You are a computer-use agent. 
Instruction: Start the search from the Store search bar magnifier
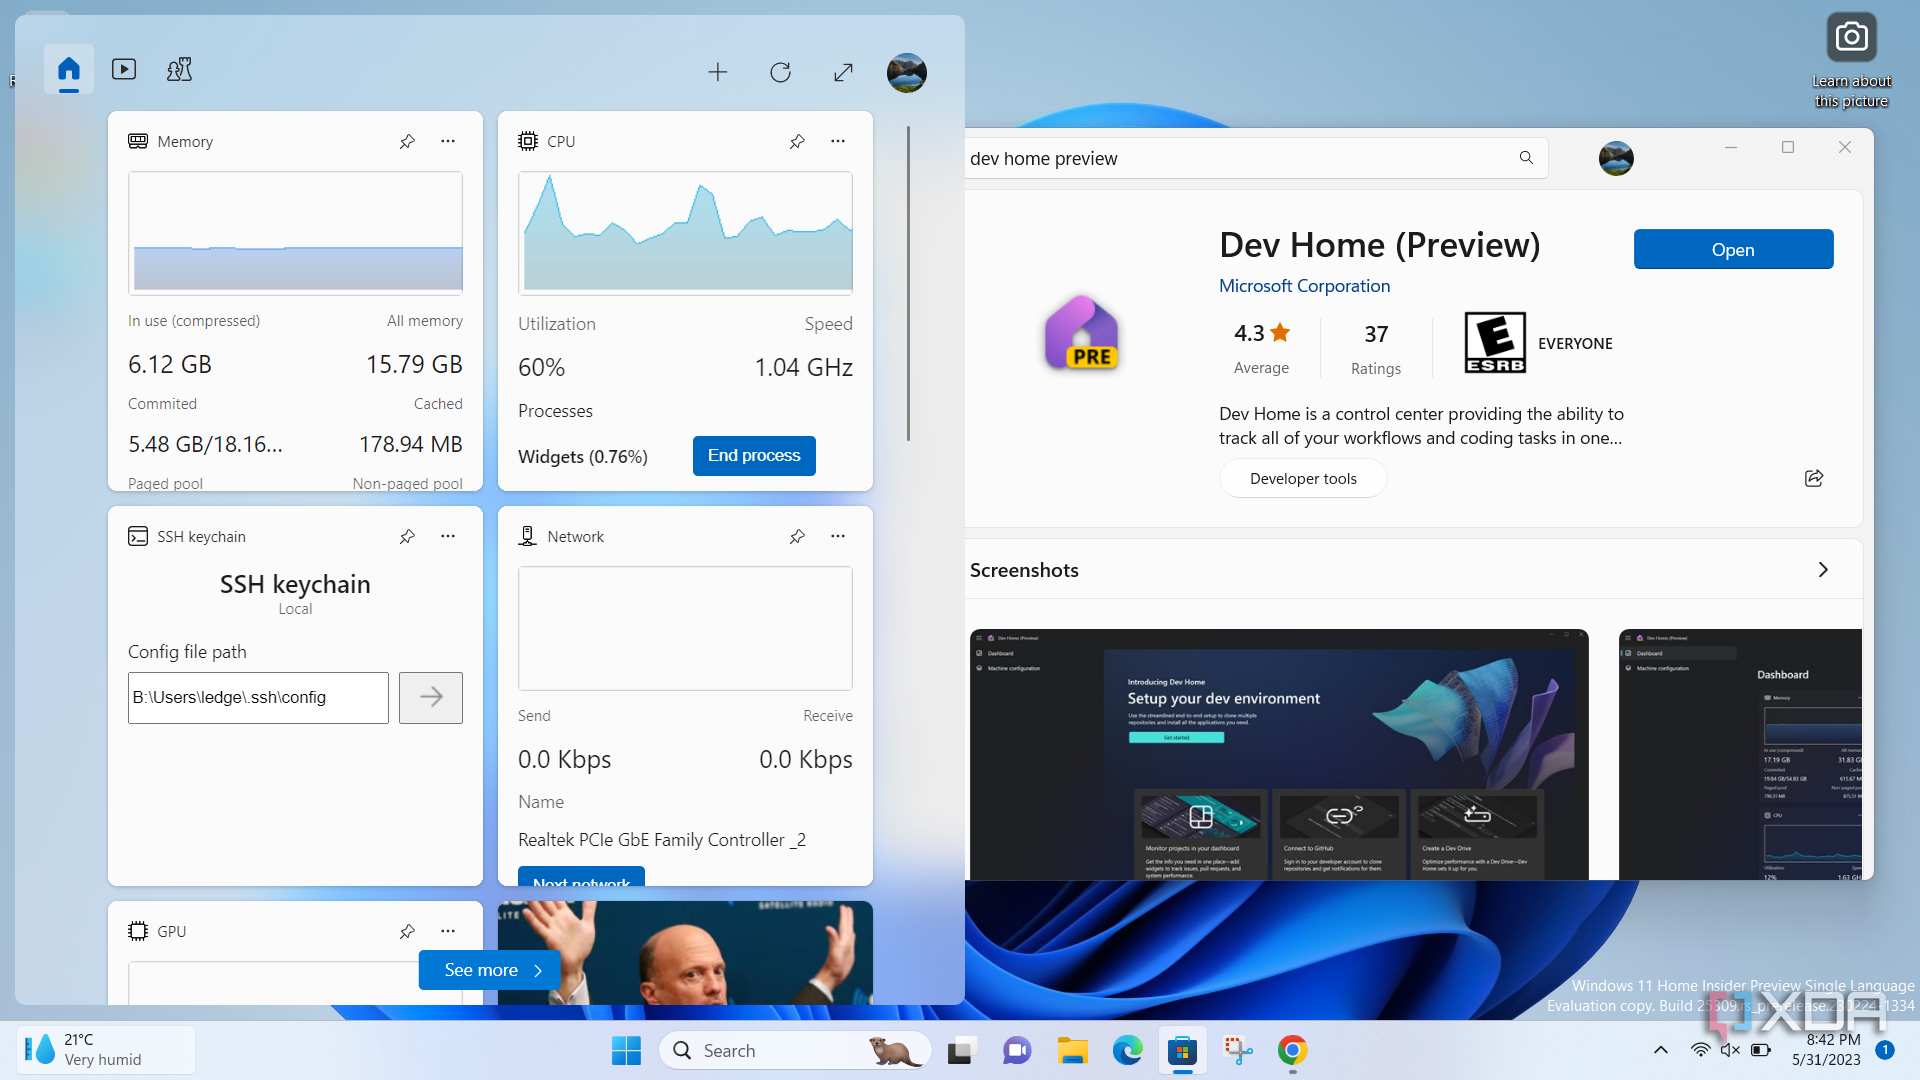pyautogui.click(x=1525, y=157)
